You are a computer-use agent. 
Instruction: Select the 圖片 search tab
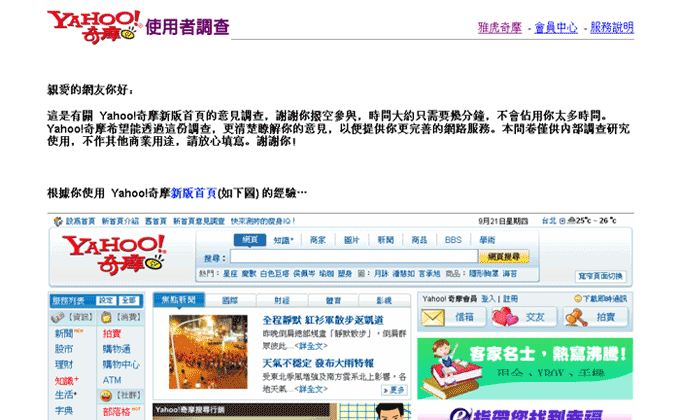(351, 240)
